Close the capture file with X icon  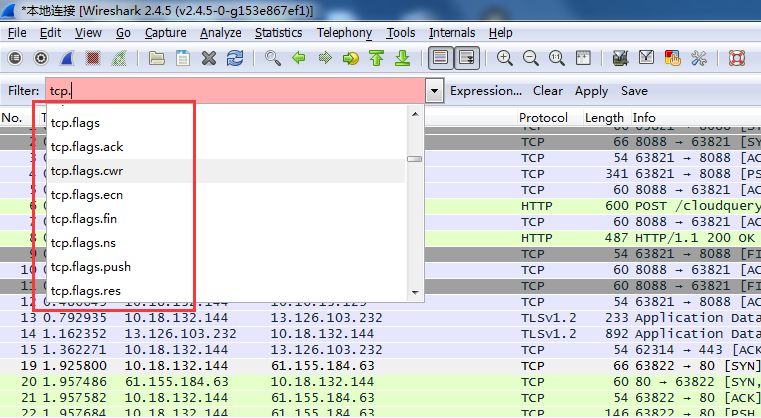click(x=209, y=59)
